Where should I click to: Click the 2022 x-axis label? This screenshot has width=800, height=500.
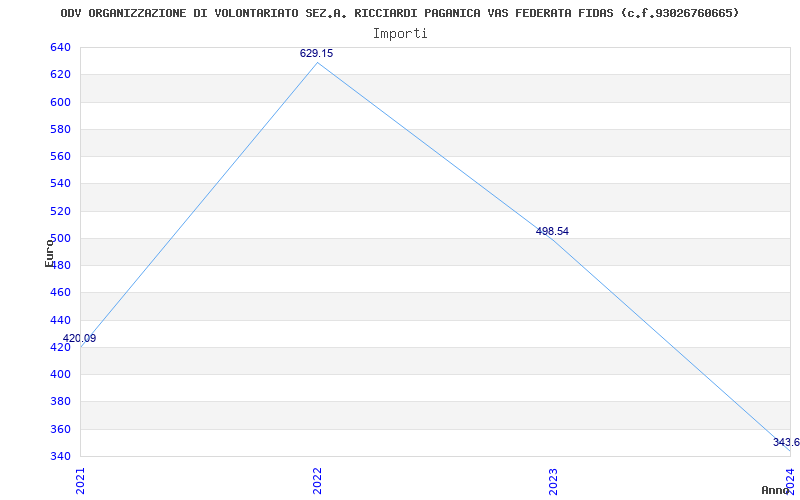317,481
